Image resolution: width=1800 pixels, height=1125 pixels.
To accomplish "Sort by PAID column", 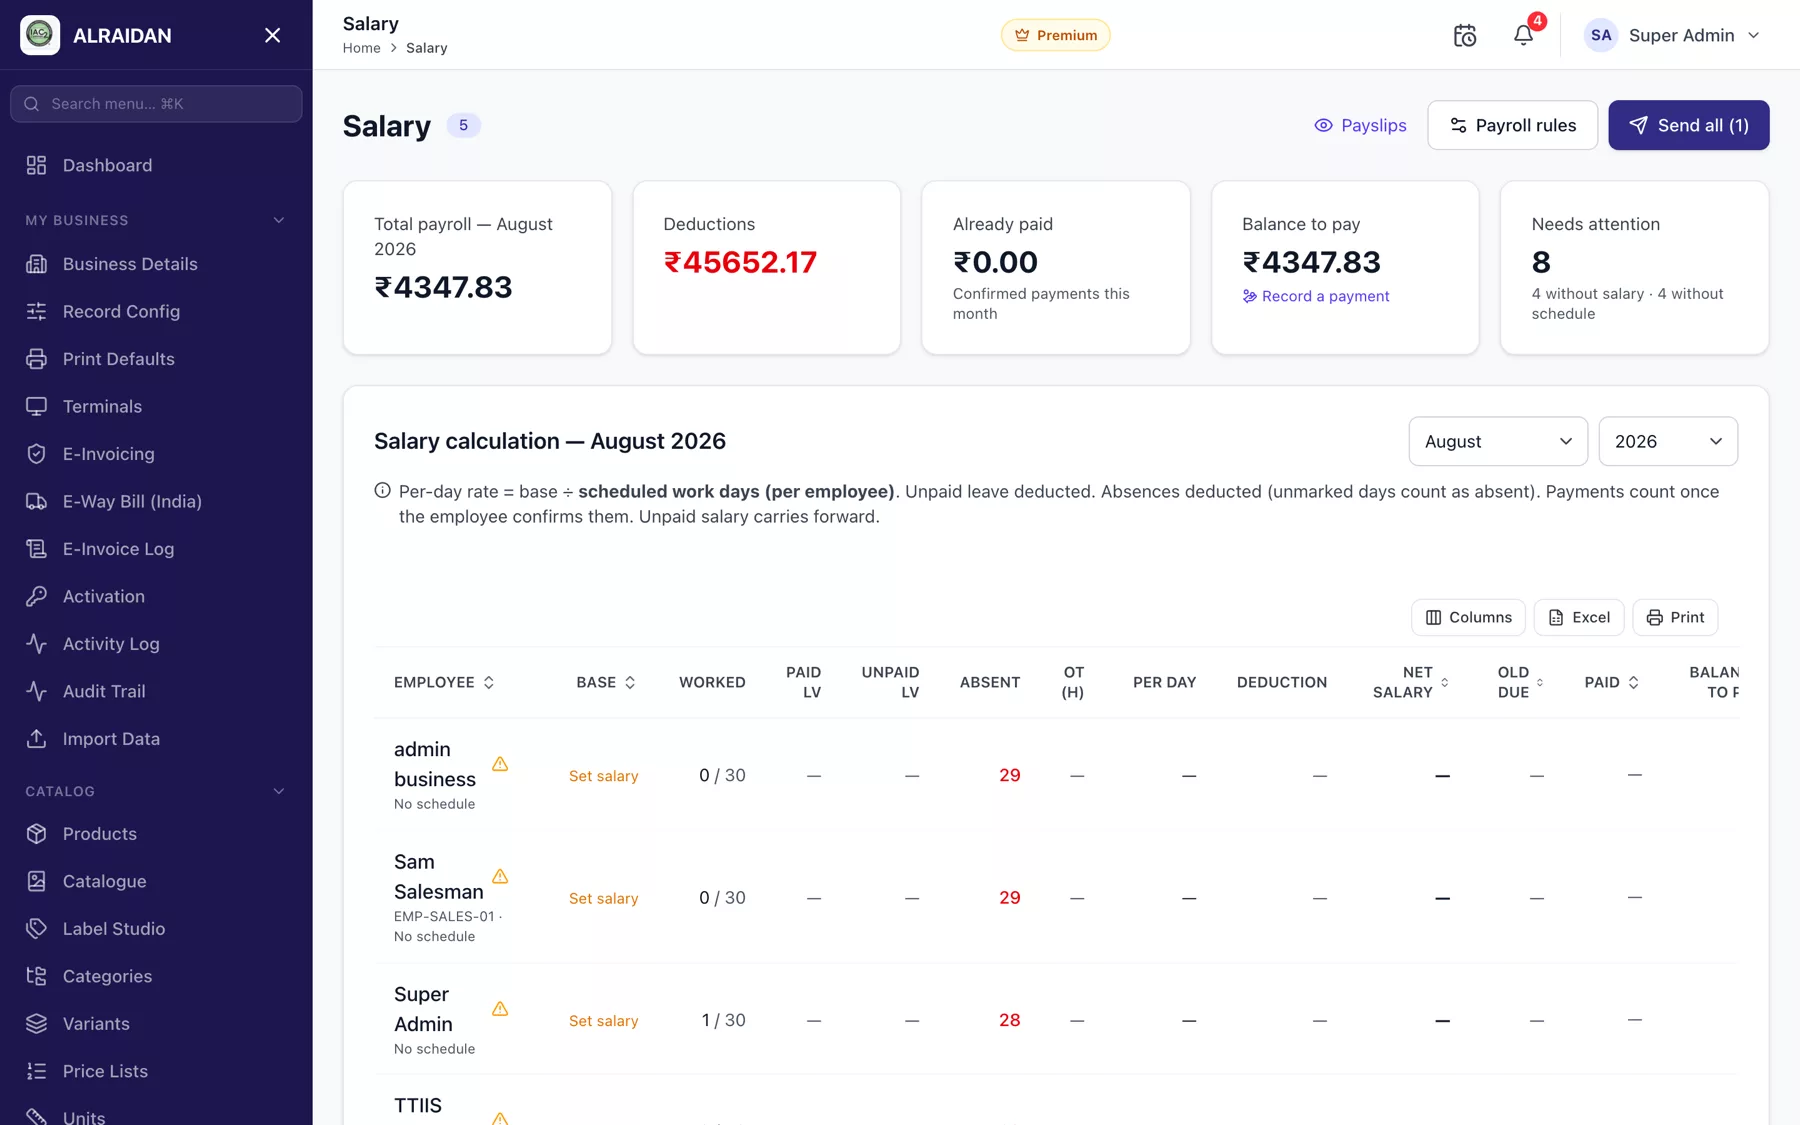I will (x=1611, y=682).
